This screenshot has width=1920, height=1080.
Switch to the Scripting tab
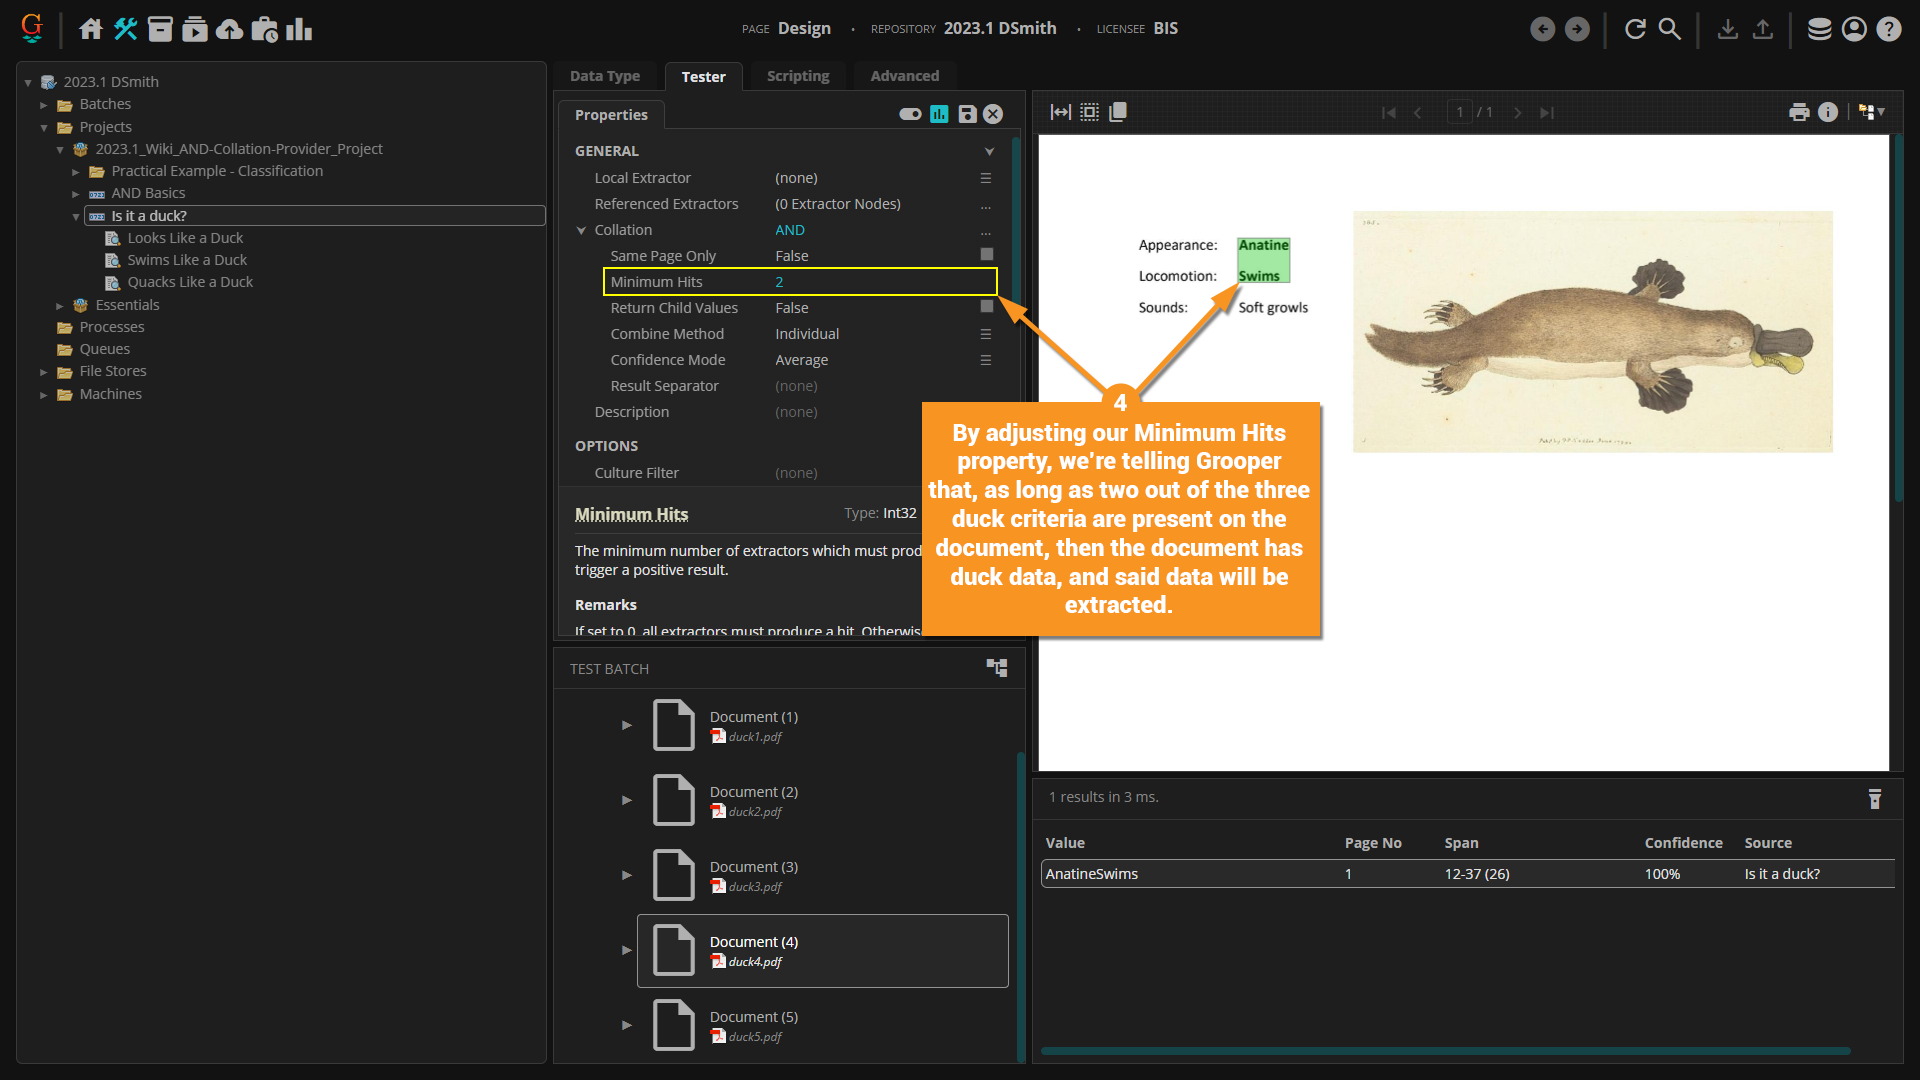pos(797,76)
